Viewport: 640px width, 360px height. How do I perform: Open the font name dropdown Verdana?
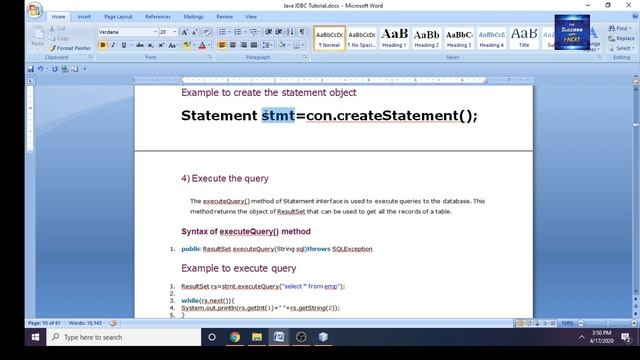(x=155, y=32)
